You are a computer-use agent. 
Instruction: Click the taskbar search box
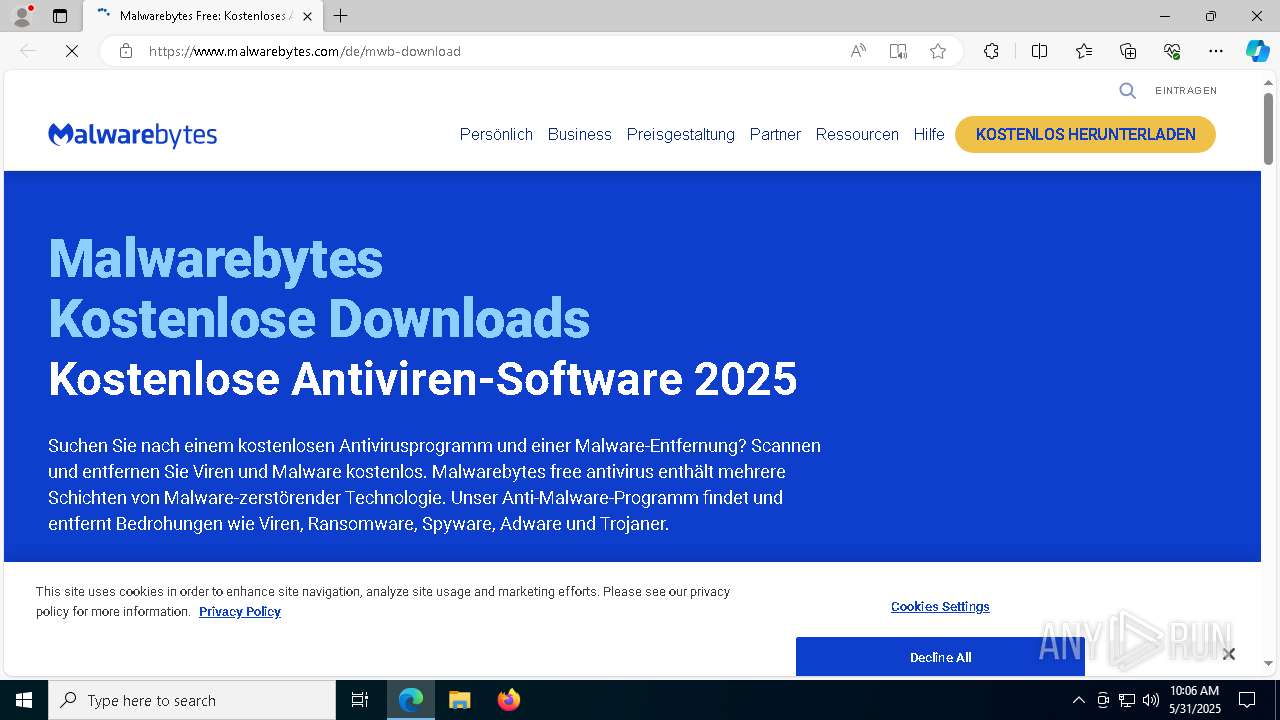(192, 700)
